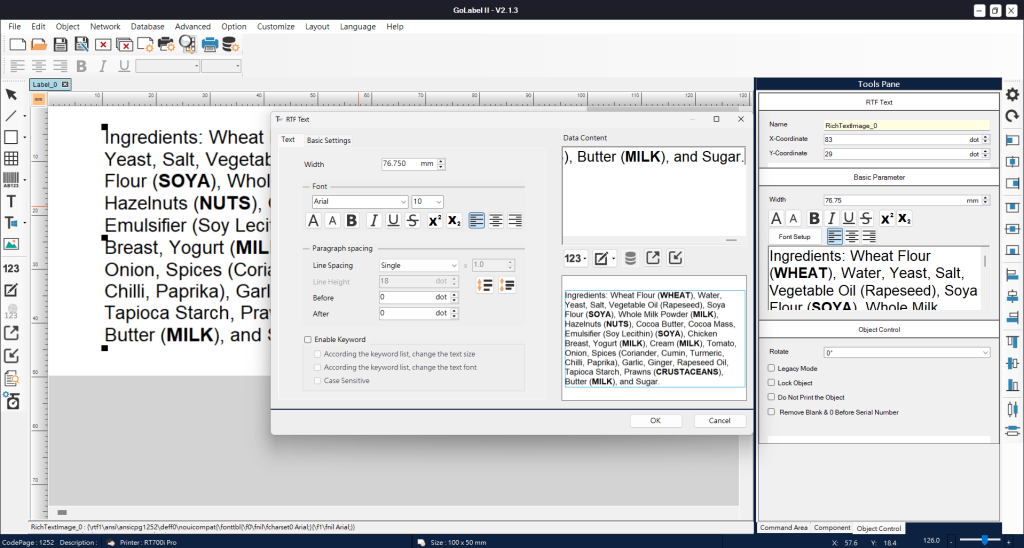
Task: Expand the Line Spacing dropdown
Action: pyautogui.click(x=418, y=265)
